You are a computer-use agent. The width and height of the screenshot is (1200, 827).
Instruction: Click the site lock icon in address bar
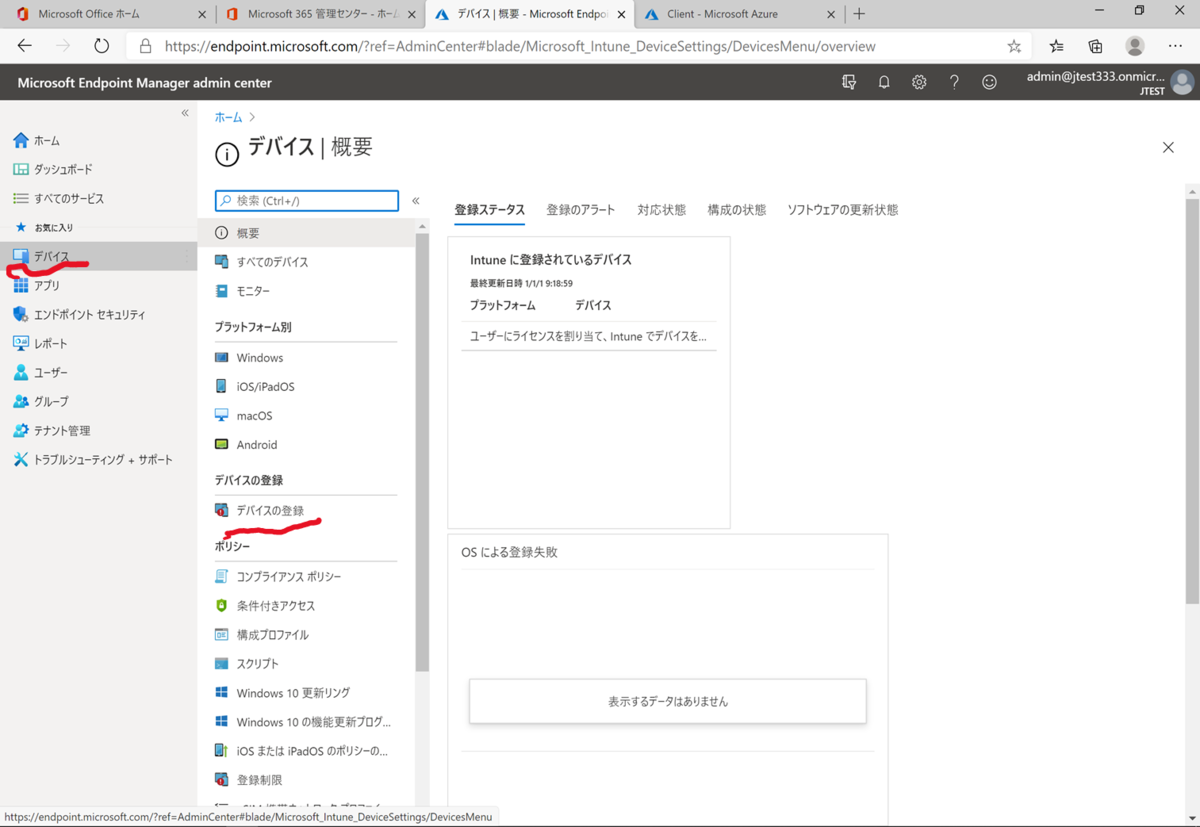coord(145,46)
